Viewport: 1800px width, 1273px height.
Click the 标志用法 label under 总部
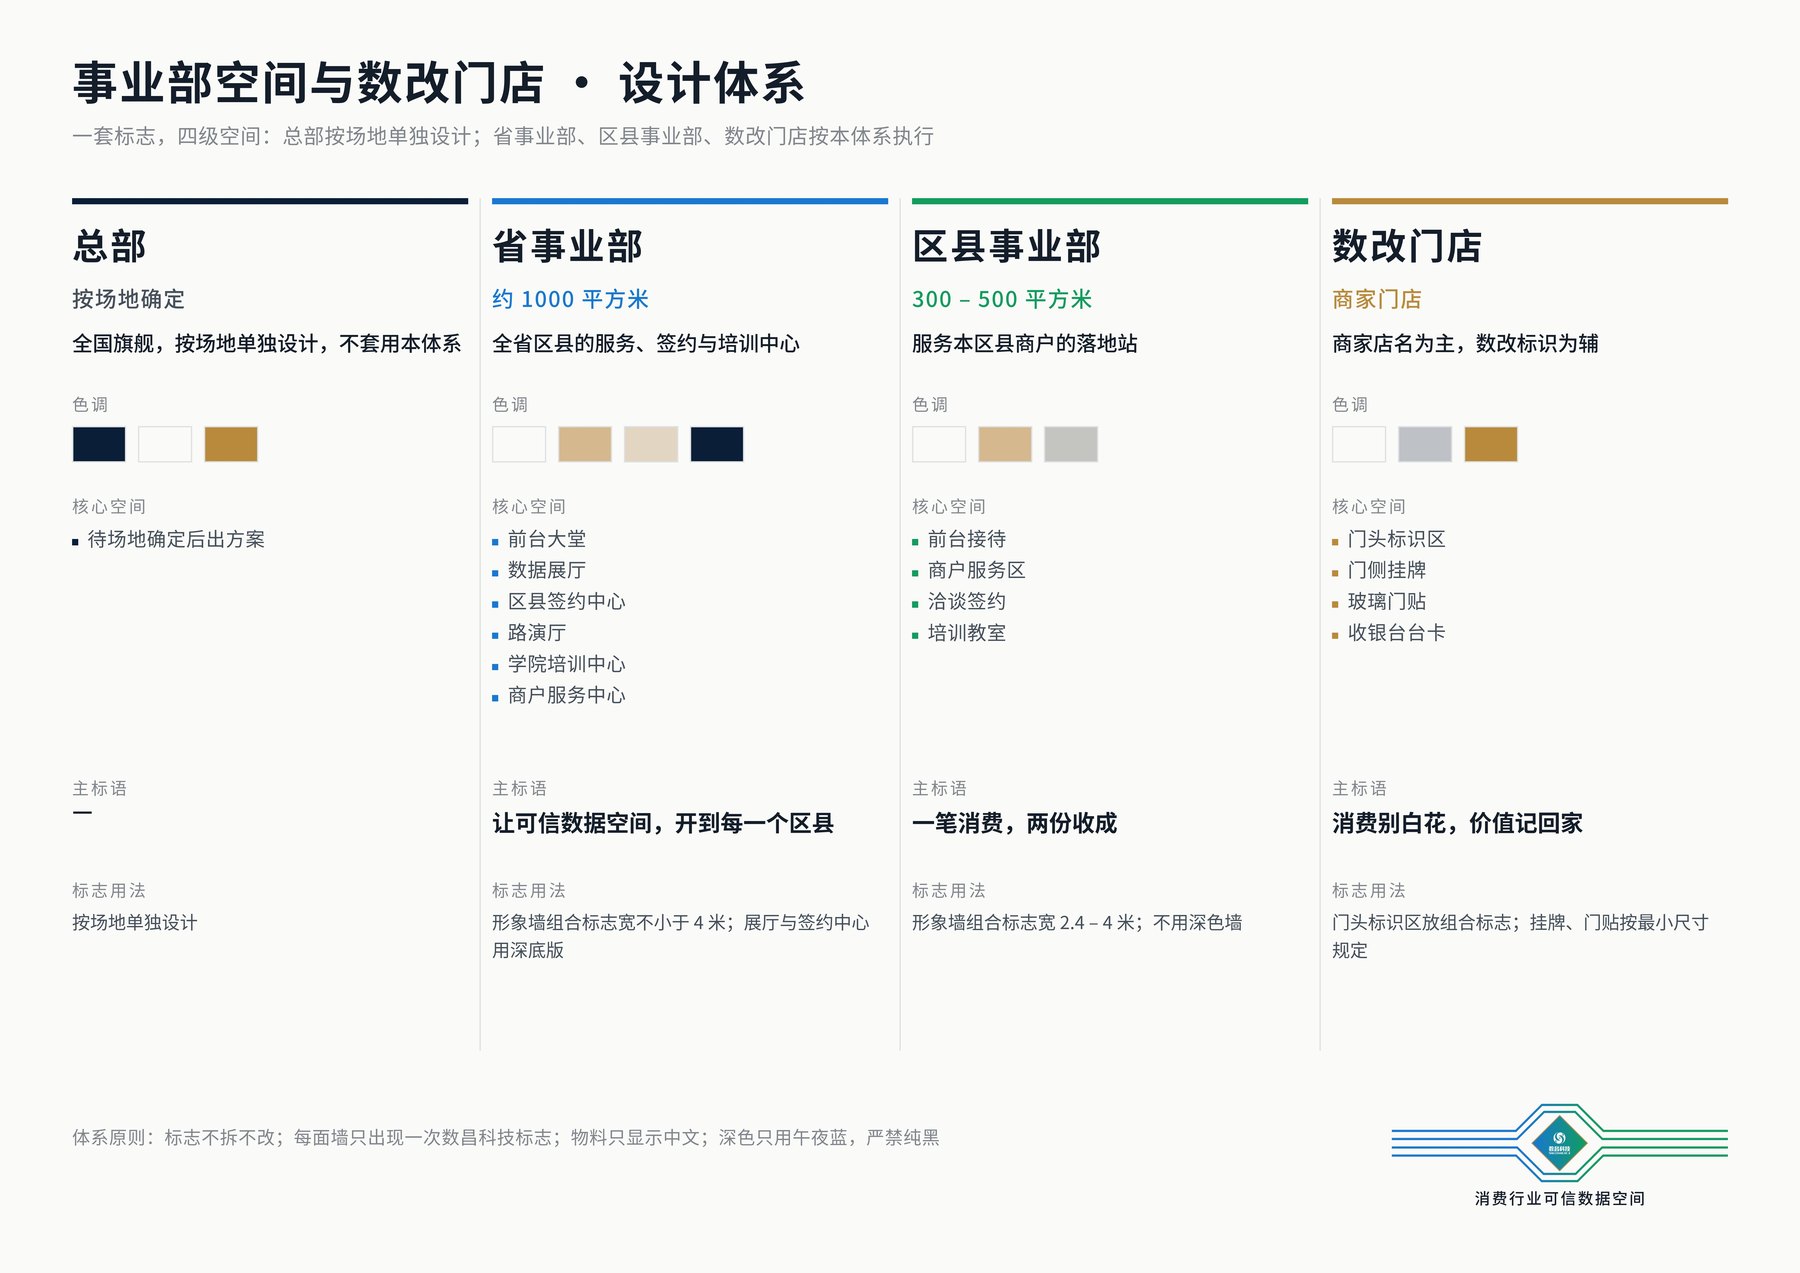(x=109, y=890)
